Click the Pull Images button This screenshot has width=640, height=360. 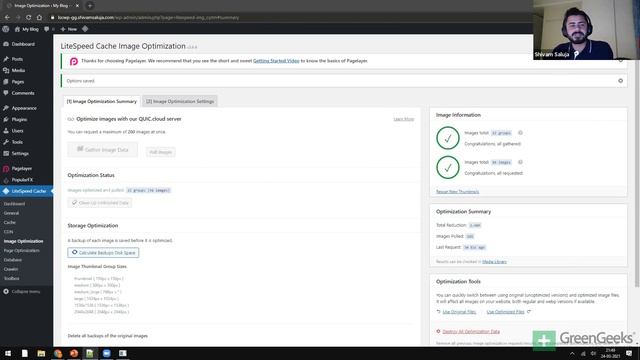point(160,152)
